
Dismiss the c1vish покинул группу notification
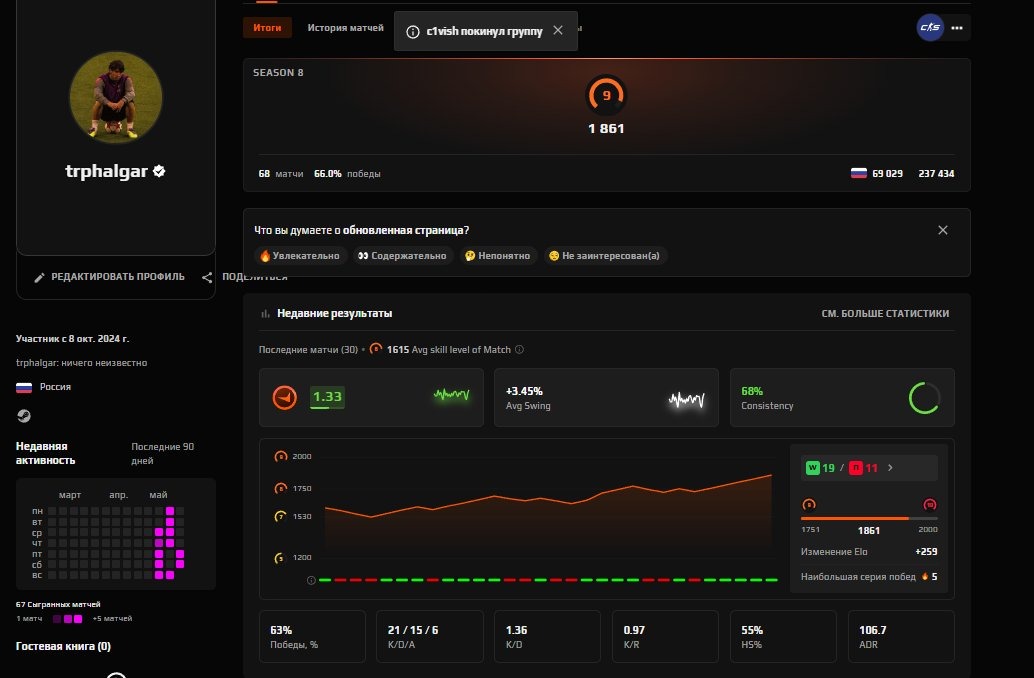point(558,30)
